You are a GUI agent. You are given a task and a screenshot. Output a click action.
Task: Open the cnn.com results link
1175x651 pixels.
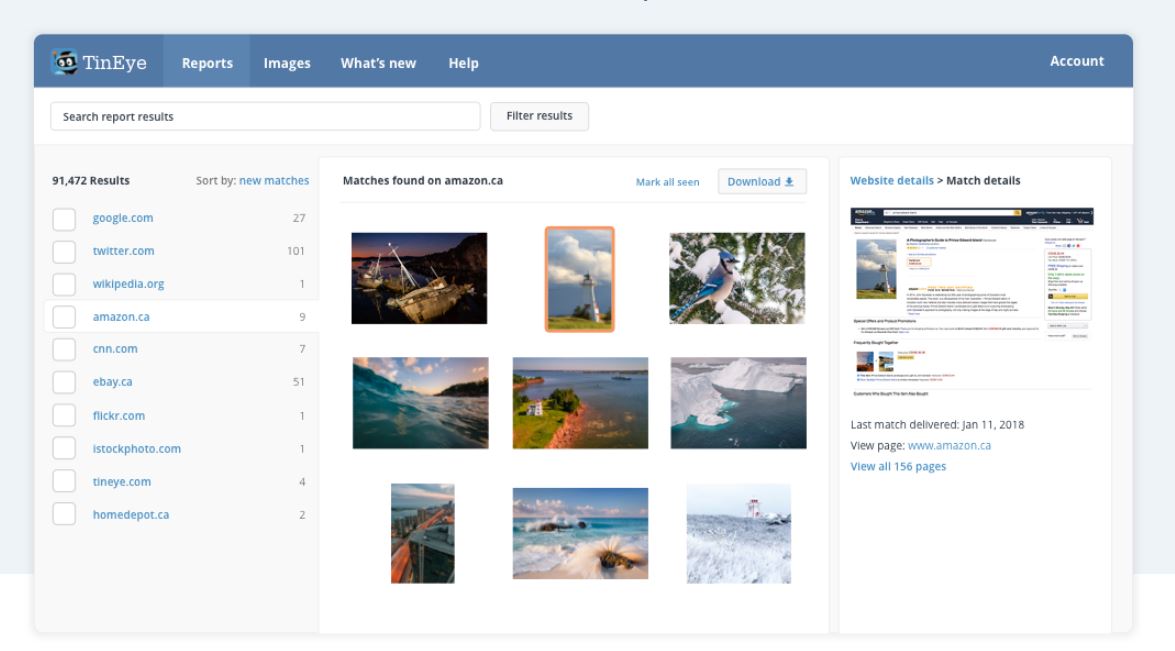pyautogui.click(x=115, y=349)
